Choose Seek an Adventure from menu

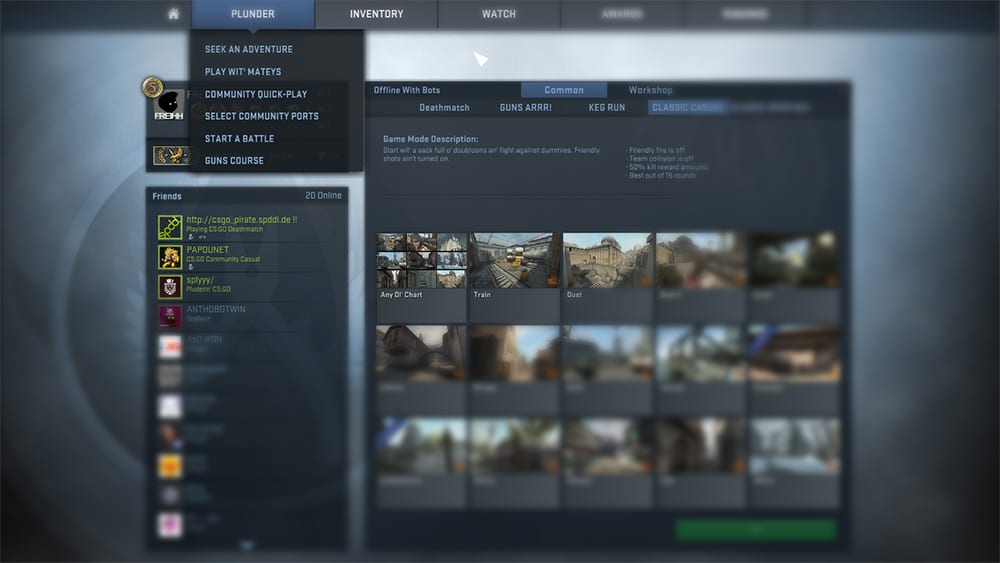pyautogui.click(x=249, y=49)
